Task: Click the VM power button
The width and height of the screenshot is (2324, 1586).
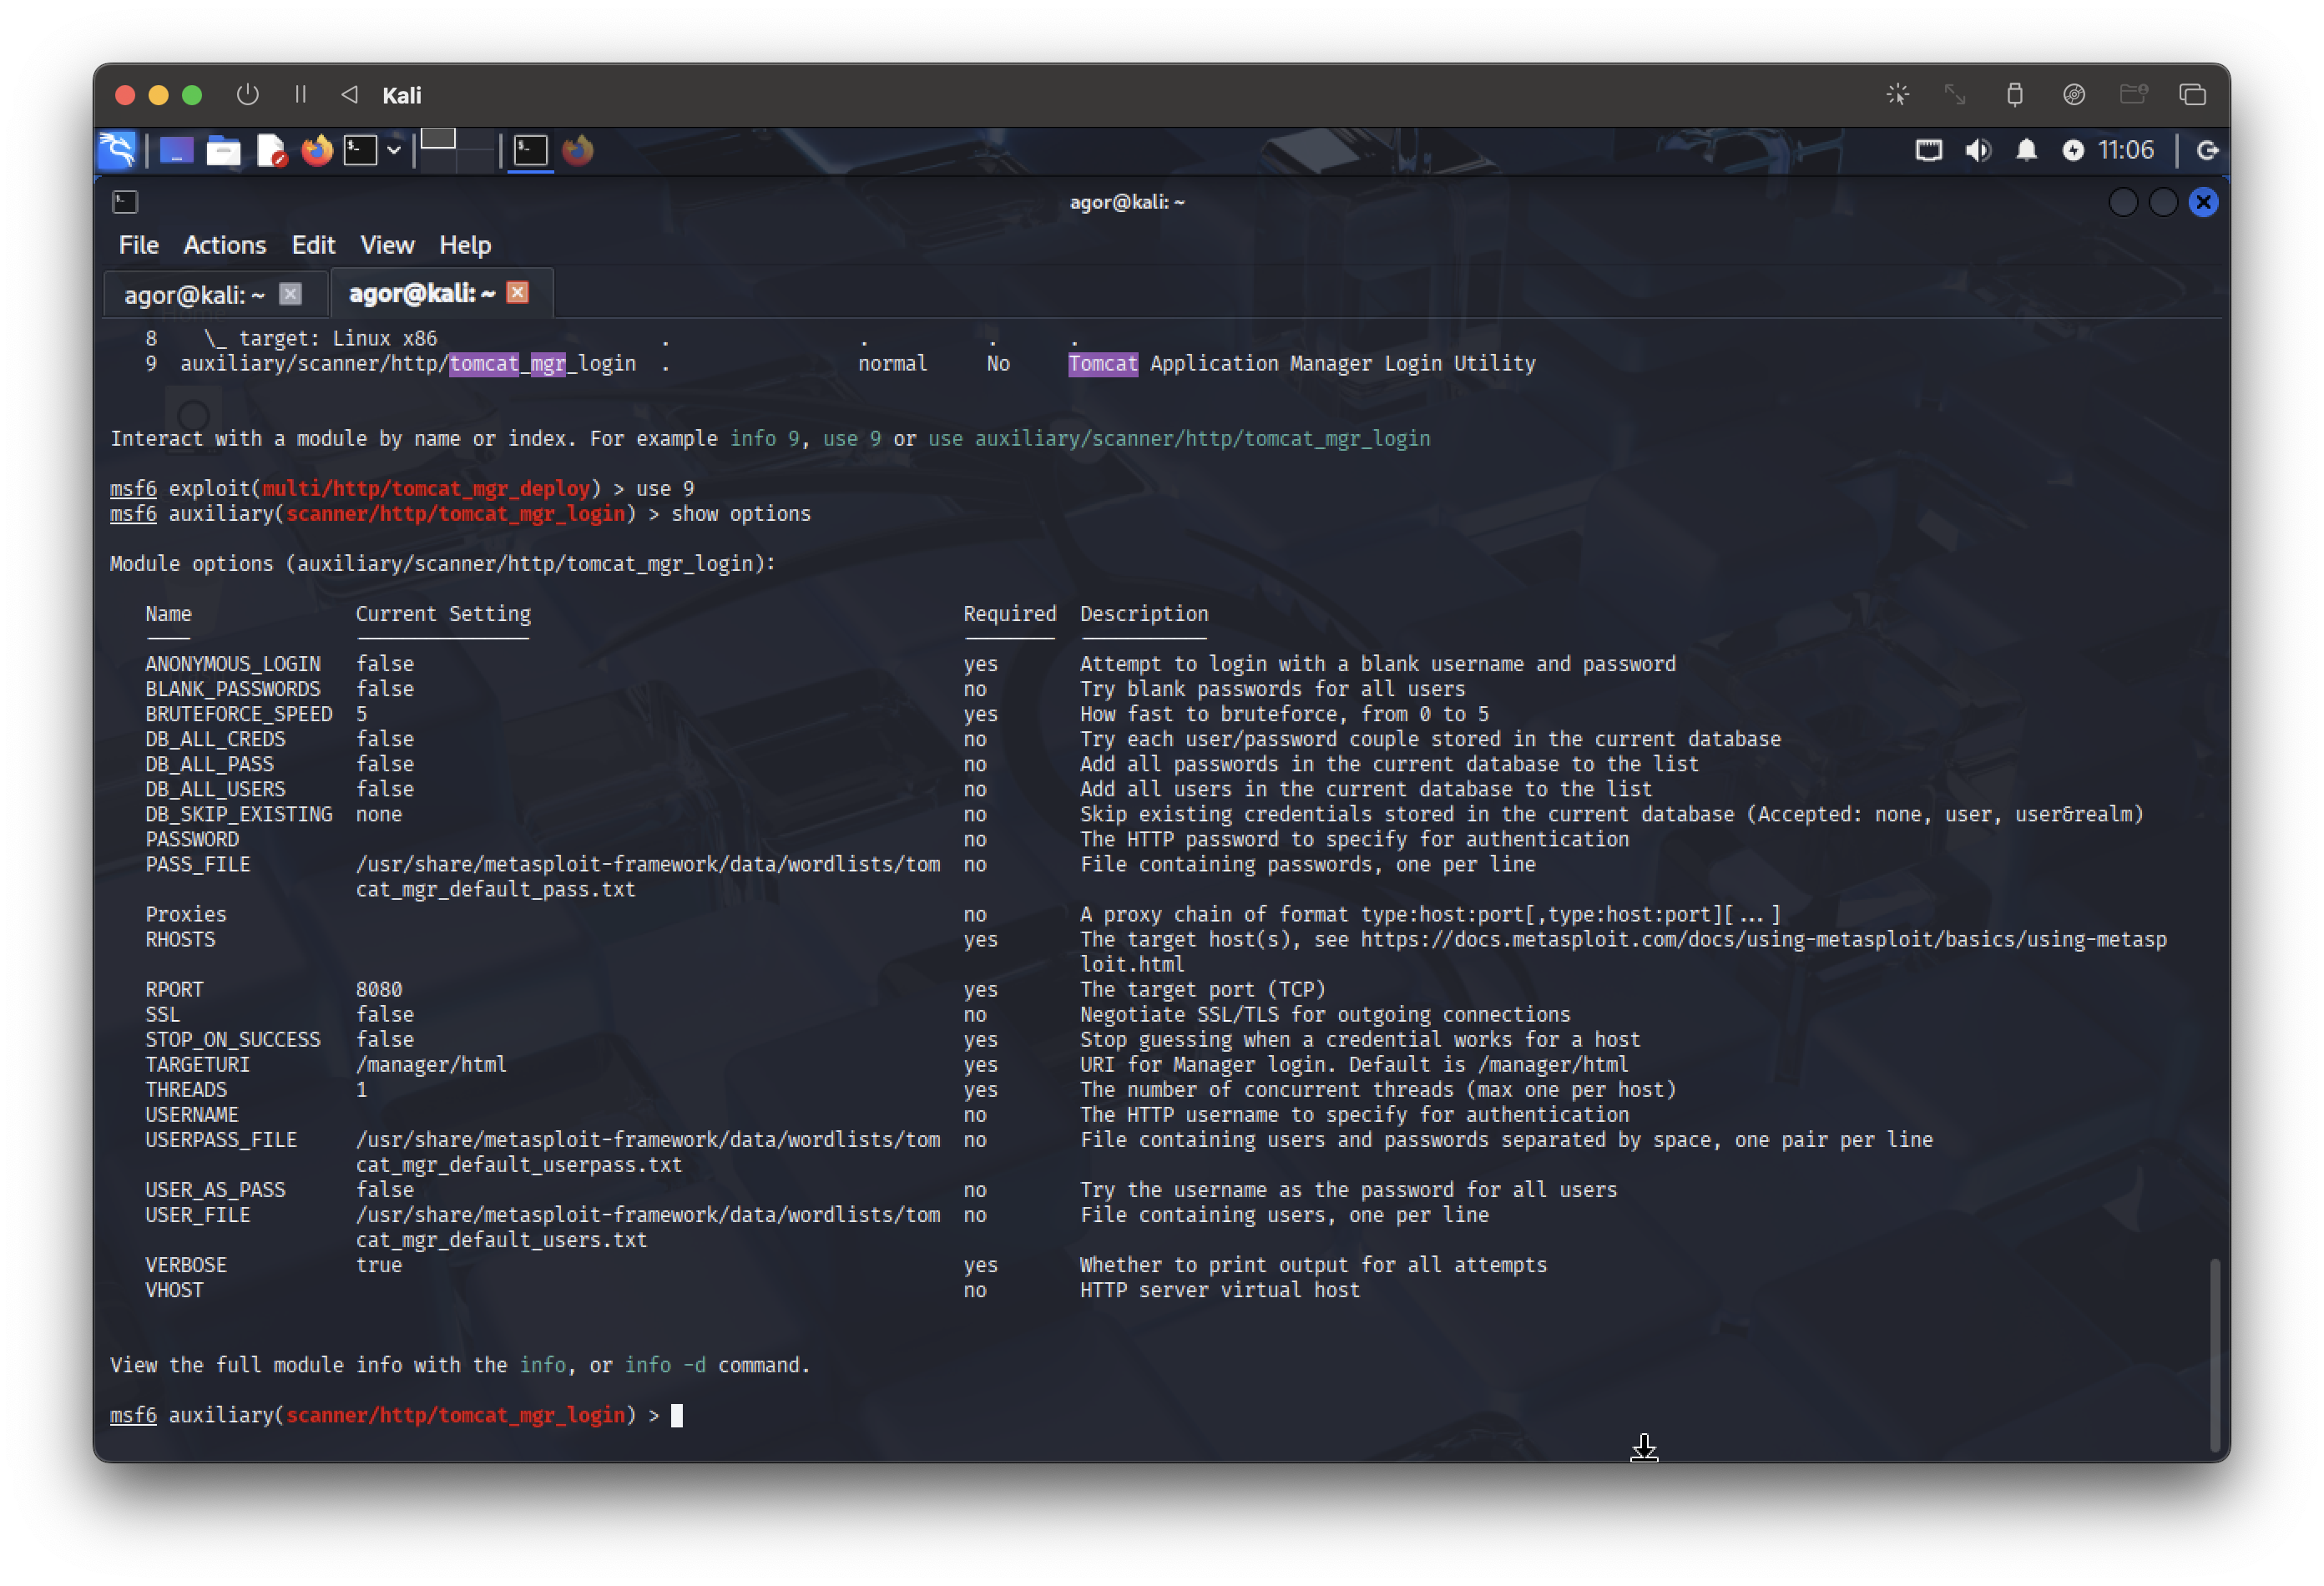Action: tap(247, 95)
